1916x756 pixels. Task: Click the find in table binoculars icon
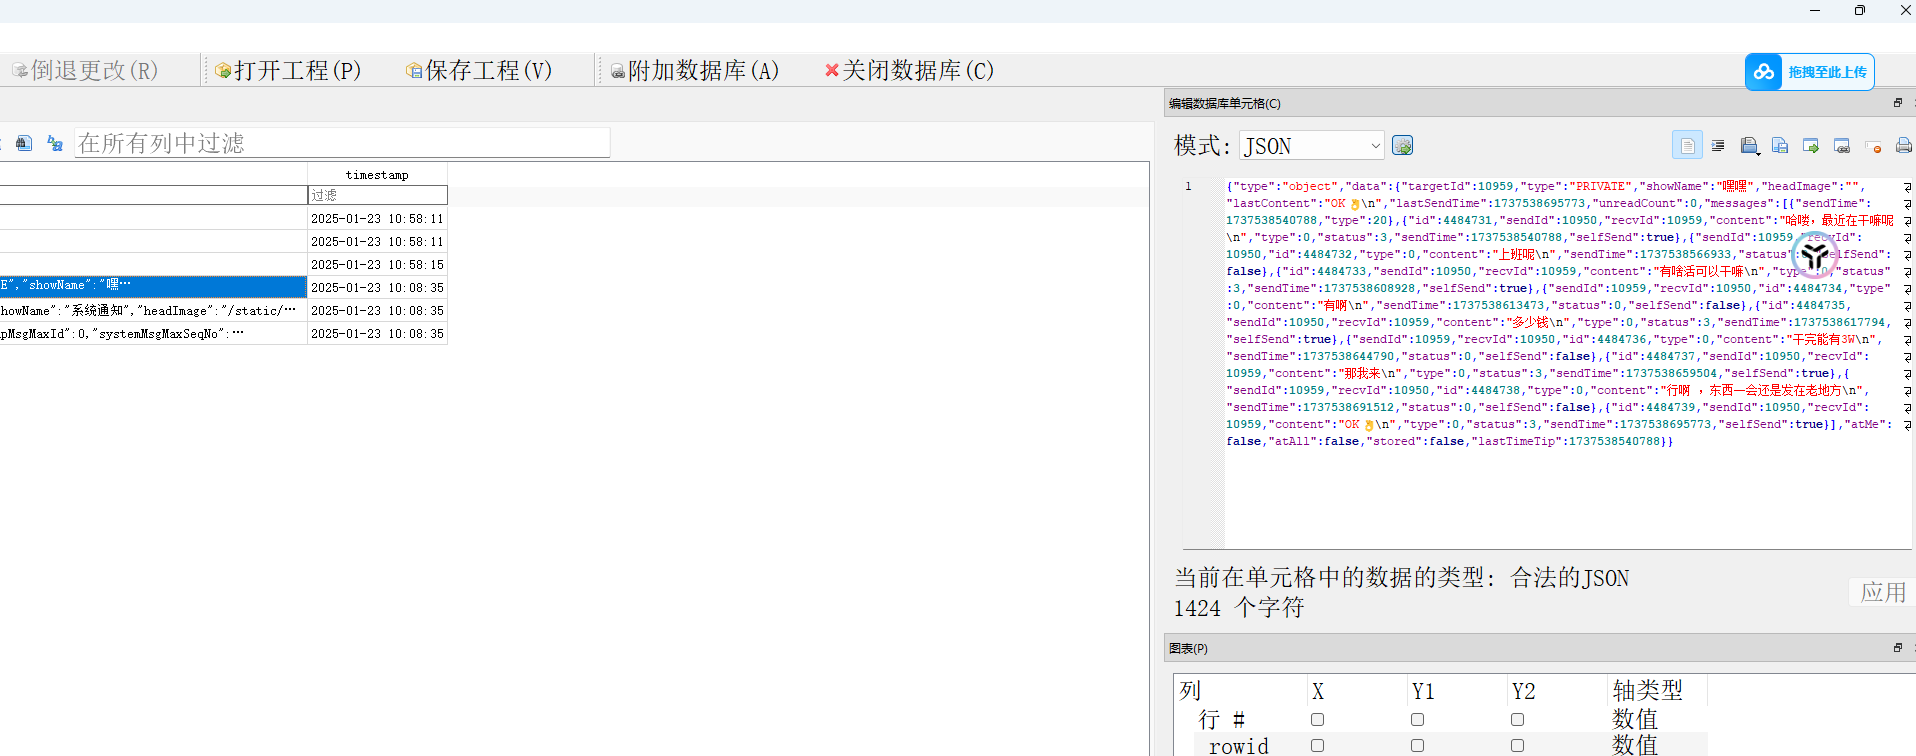tap(24, 144)
